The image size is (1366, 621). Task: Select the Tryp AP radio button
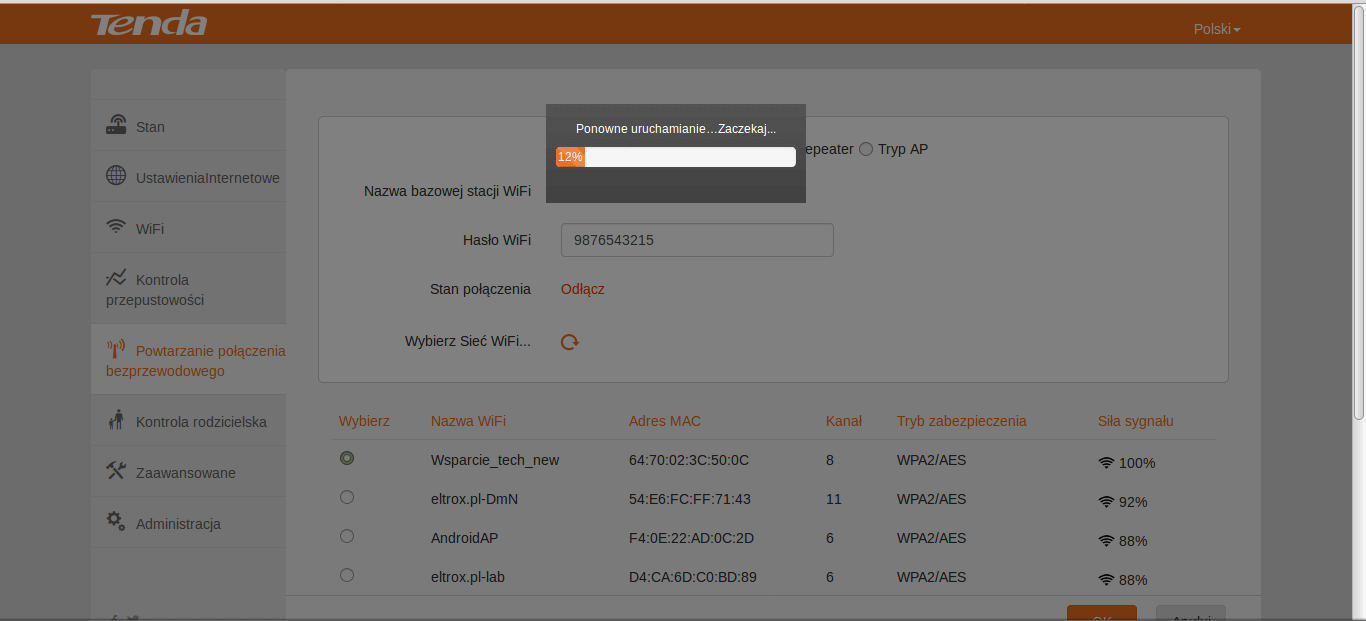pyautogui.click(x=866, y=149)
